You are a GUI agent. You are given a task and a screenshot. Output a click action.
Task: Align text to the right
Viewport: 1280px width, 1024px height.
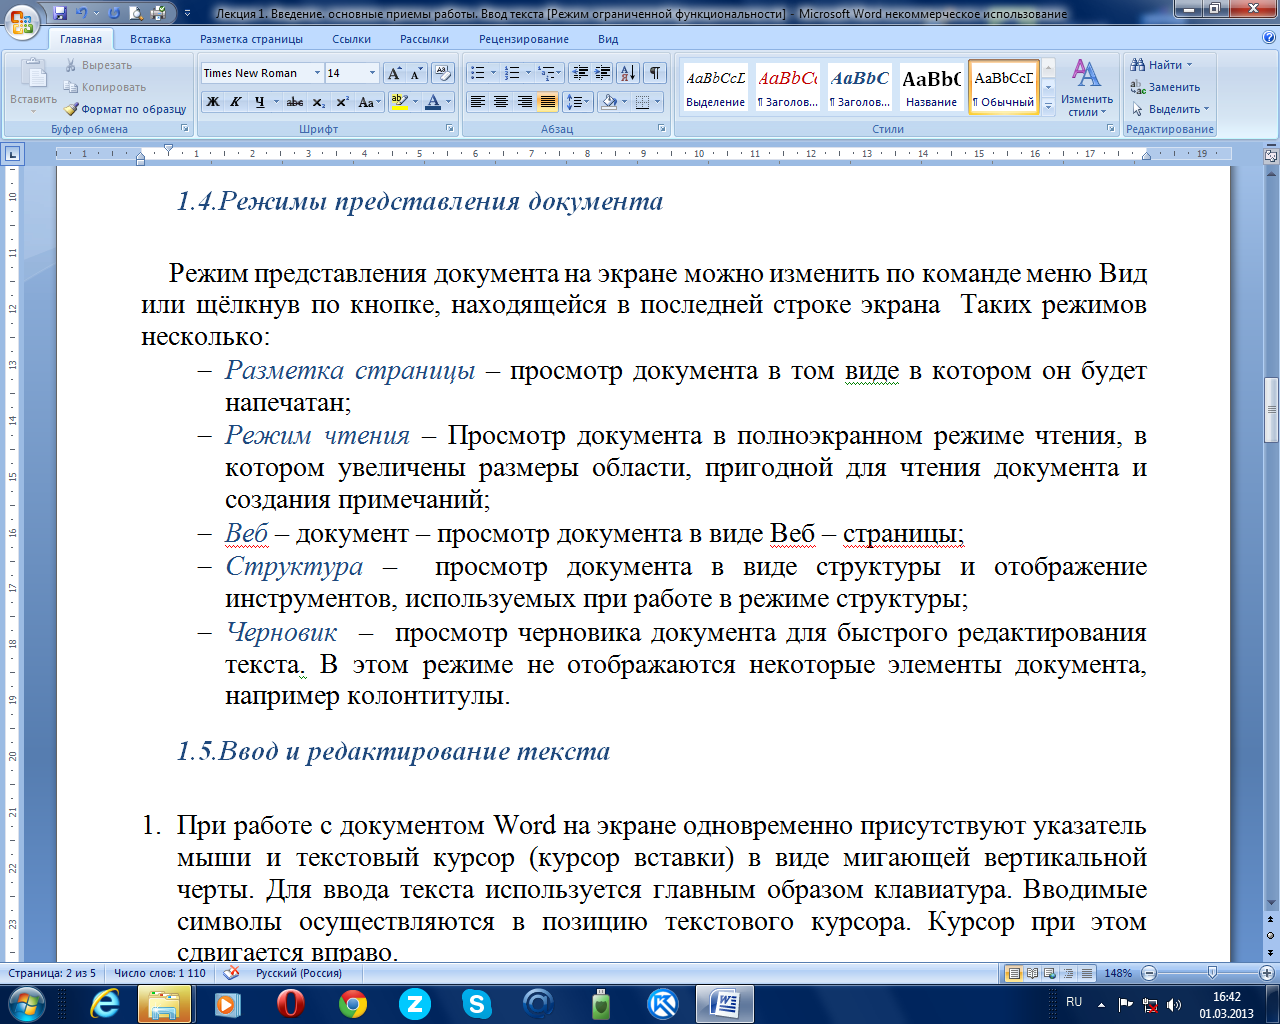524,102
